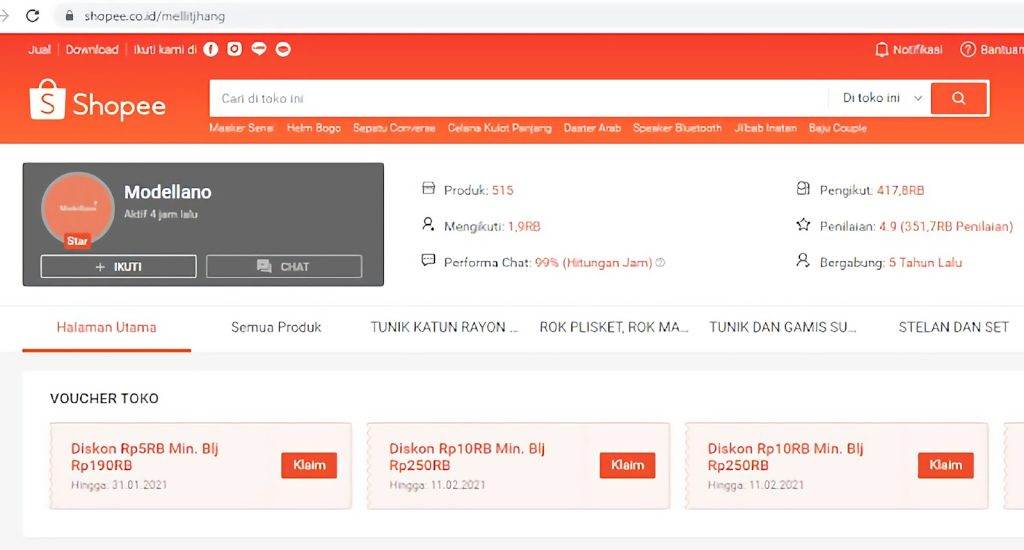The height and width of the screenshot is (550, 1024).
Task: Click the Download link in top bar
Action: [x=92, y=50]
